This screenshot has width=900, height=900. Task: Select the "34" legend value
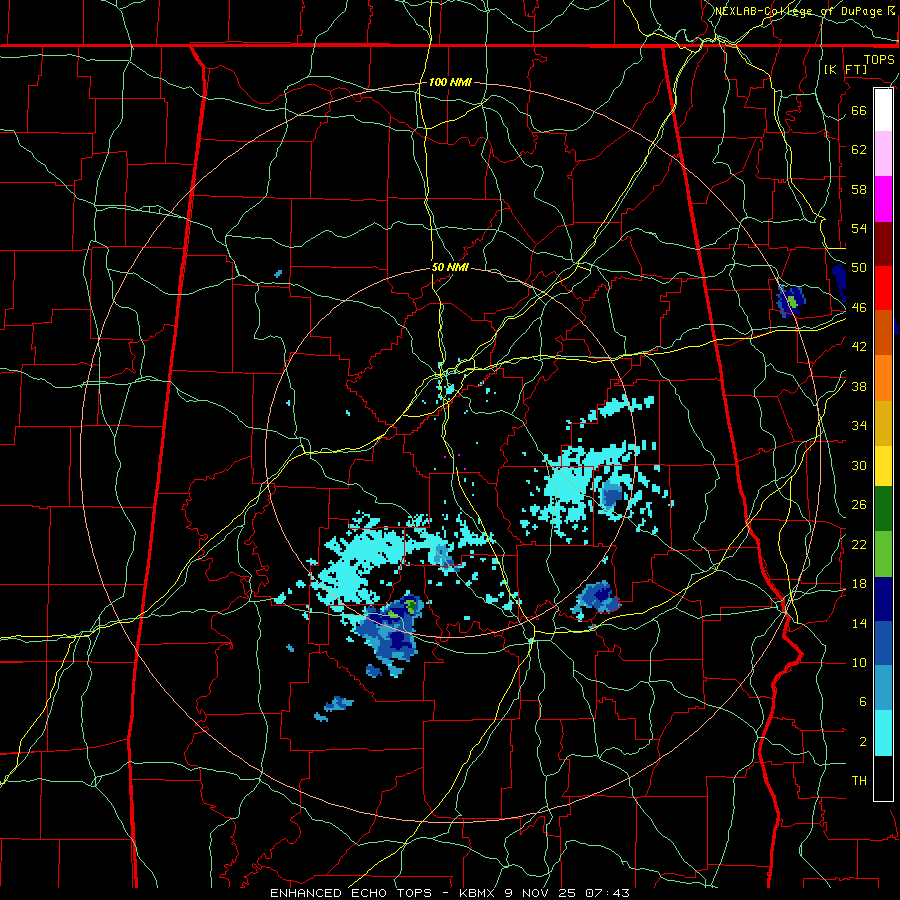[859, 425]
